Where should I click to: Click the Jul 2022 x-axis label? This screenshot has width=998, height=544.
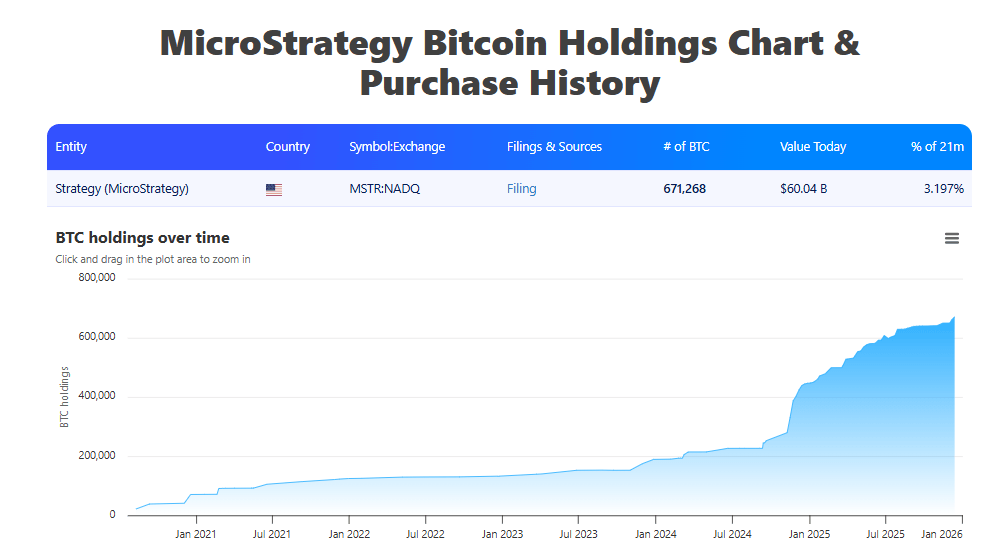425,534
